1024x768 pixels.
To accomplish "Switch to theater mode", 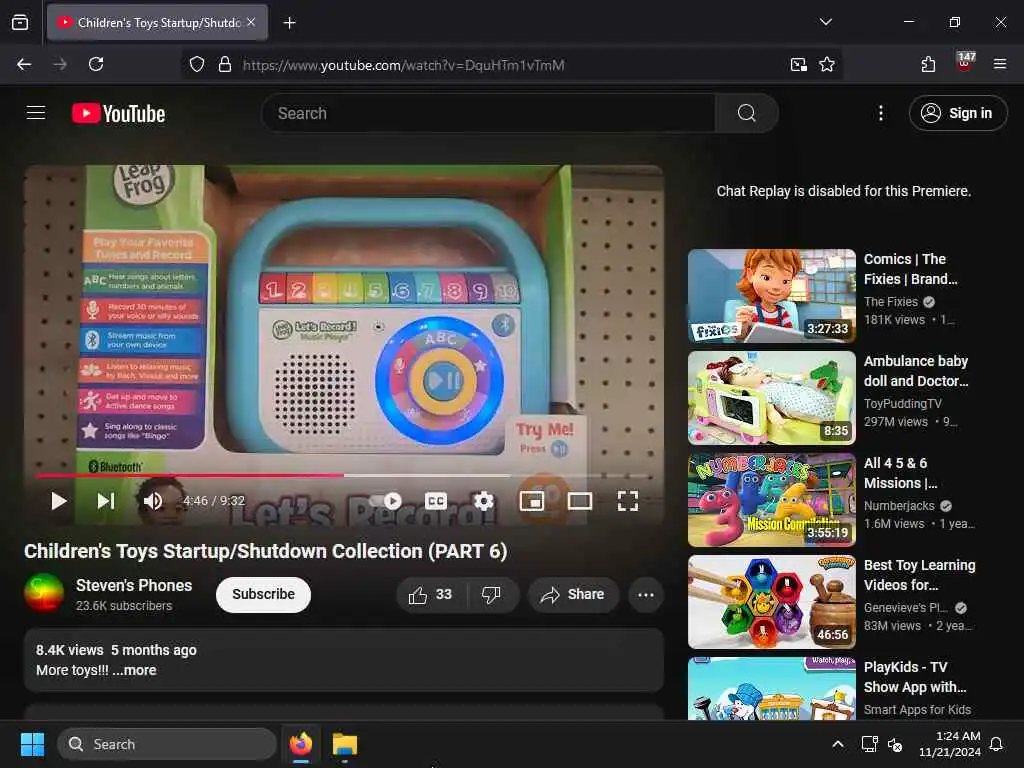I will tap(580, 501).
